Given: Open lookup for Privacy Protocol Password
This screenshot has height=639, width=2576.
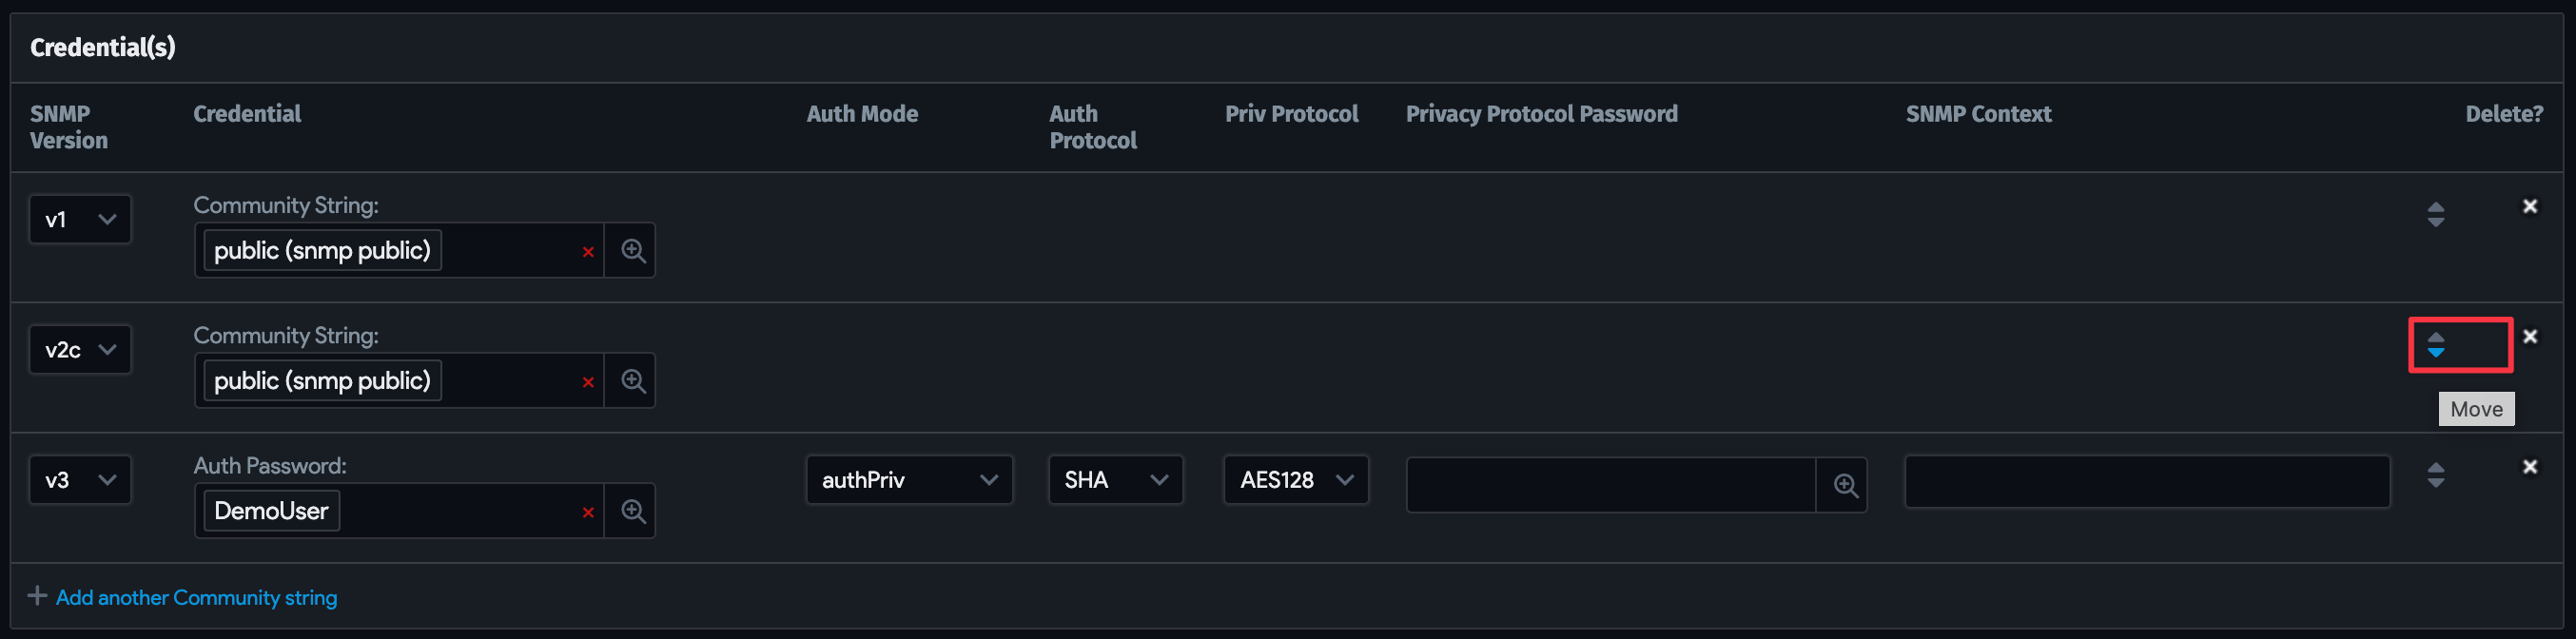Looking at the screenshot, I should pos(1845,486).
